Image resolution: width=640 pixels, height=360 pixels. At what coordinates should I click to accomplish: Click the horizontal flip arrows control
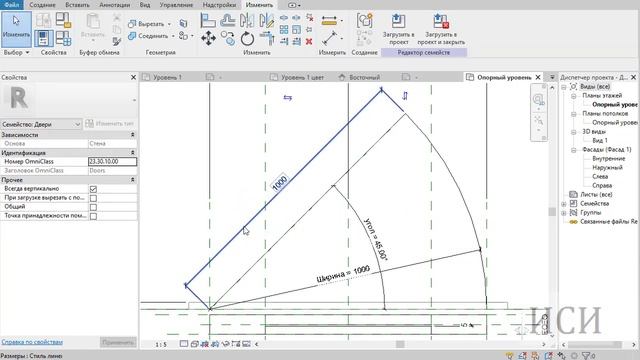[x=288, y=98]
